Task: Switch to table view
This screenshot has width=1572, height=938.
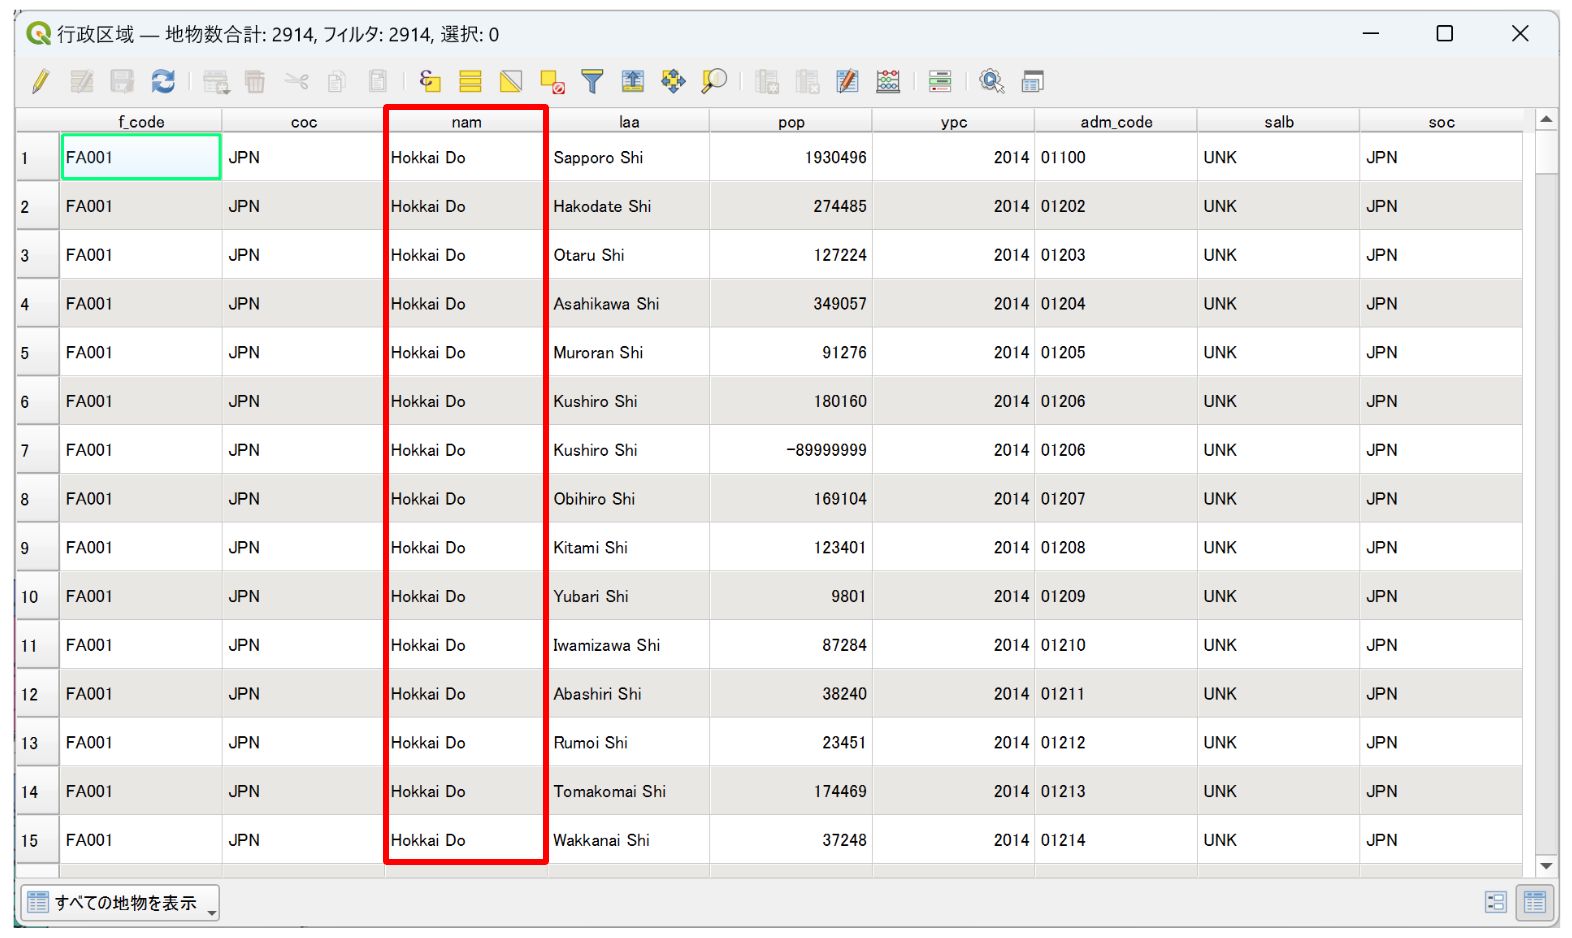Action: point(1535,903)
